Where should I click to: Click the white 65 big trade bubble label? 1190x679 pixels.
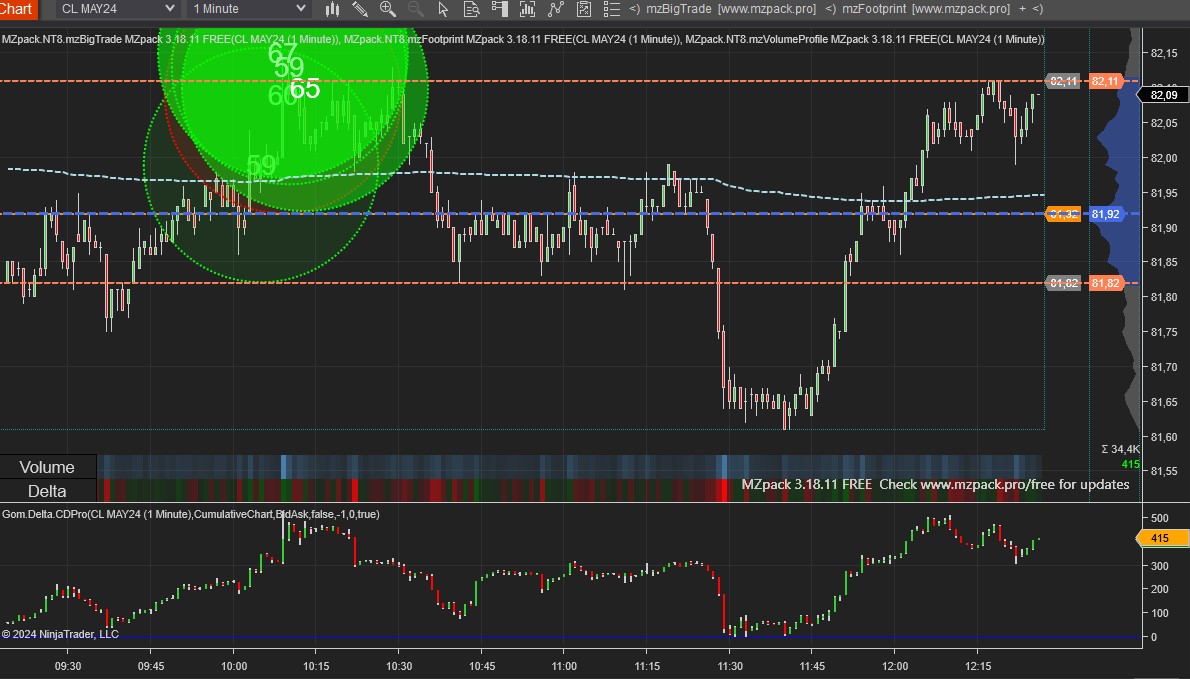(305, 89)
